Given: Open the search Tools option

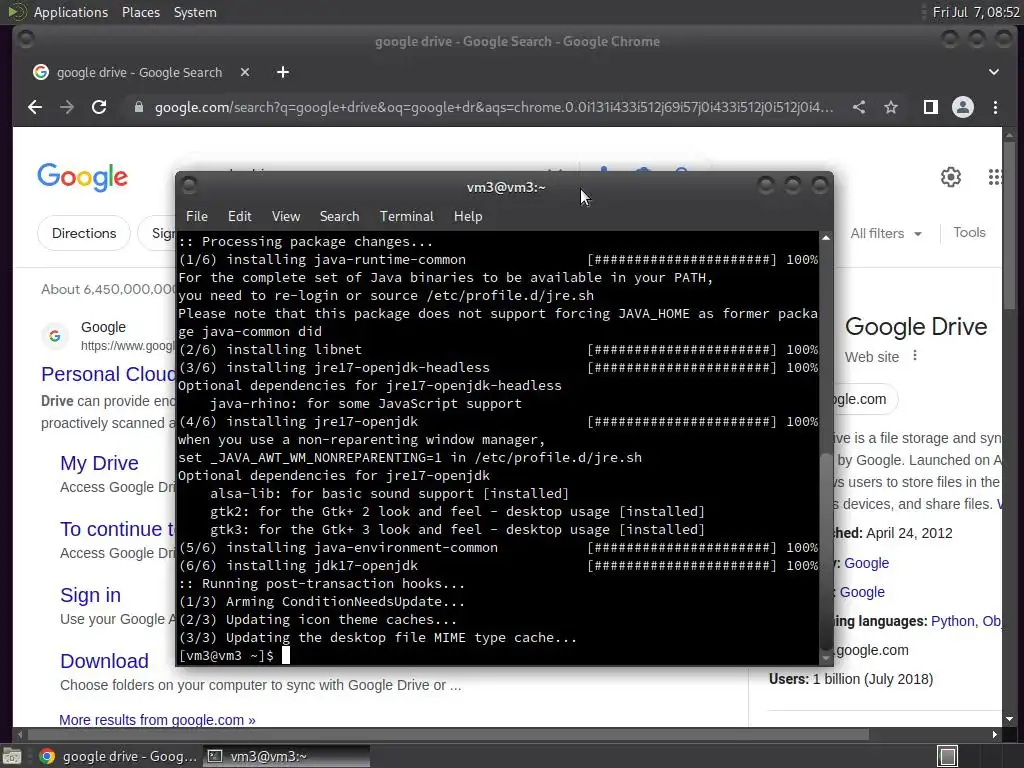Looking at the screenshot, I should (x=969, y=232).
